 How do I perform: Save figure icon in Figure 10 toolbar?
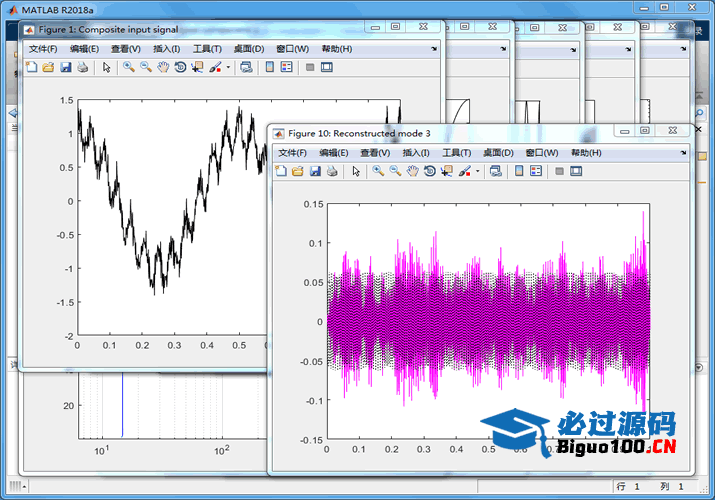point(315,171)
